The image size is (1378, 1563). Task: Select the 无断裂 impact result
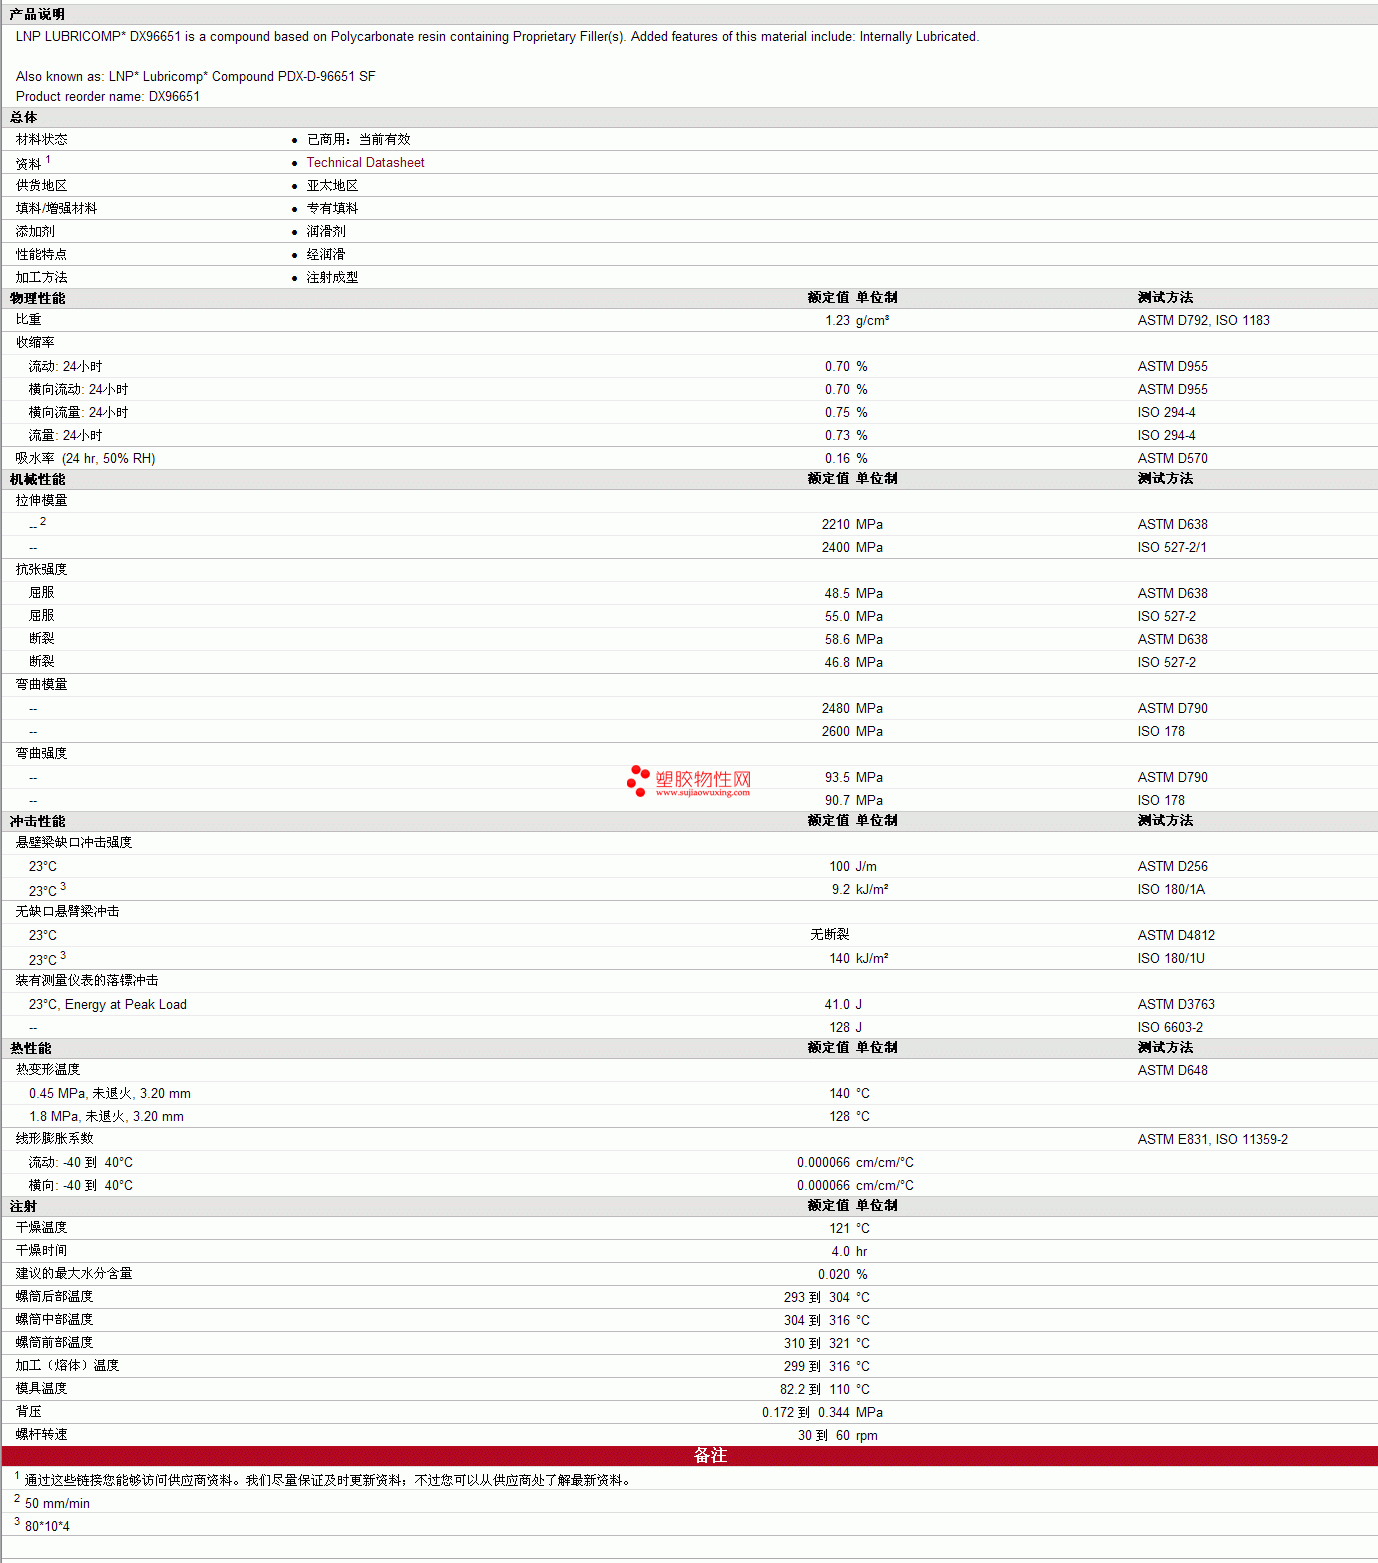(830, 935)
